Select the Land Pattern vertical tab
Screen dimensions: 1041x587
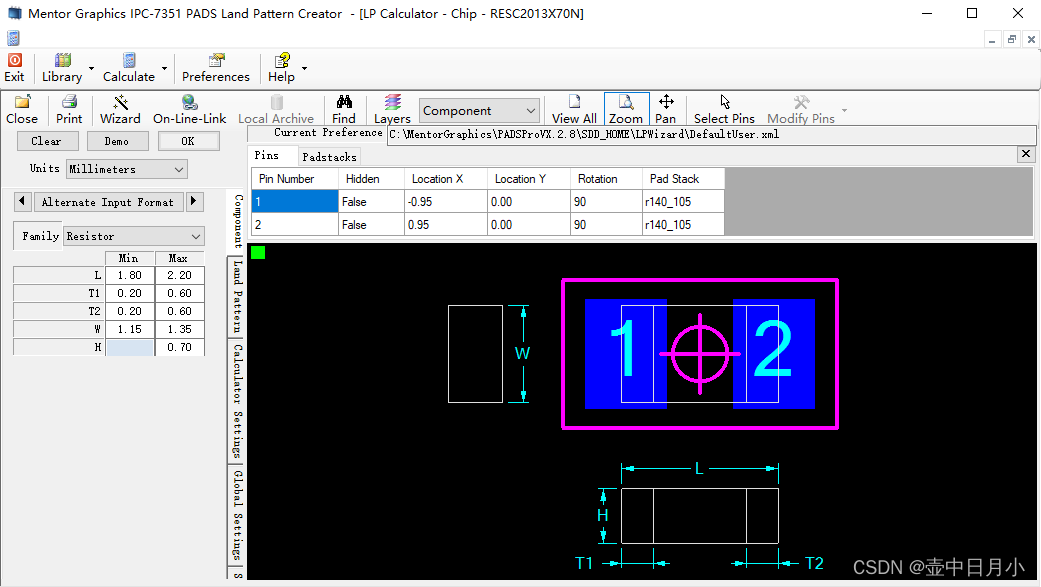[x=237, y=297]
